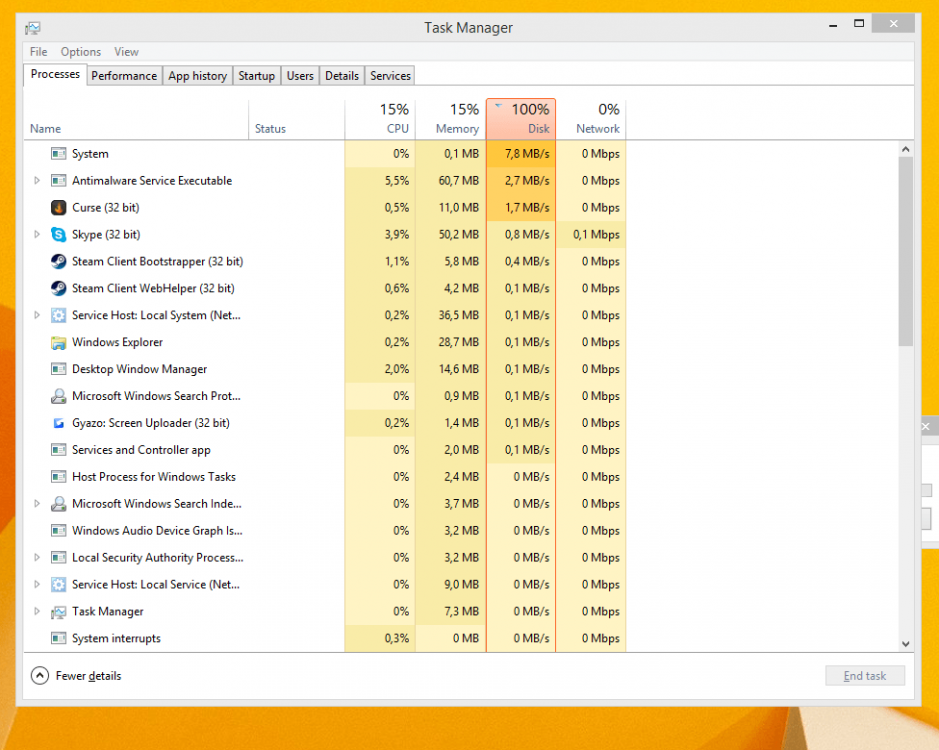Click the Windows Explorer folder icon
This screenshot has height=750, width=939.
(58, 343)
